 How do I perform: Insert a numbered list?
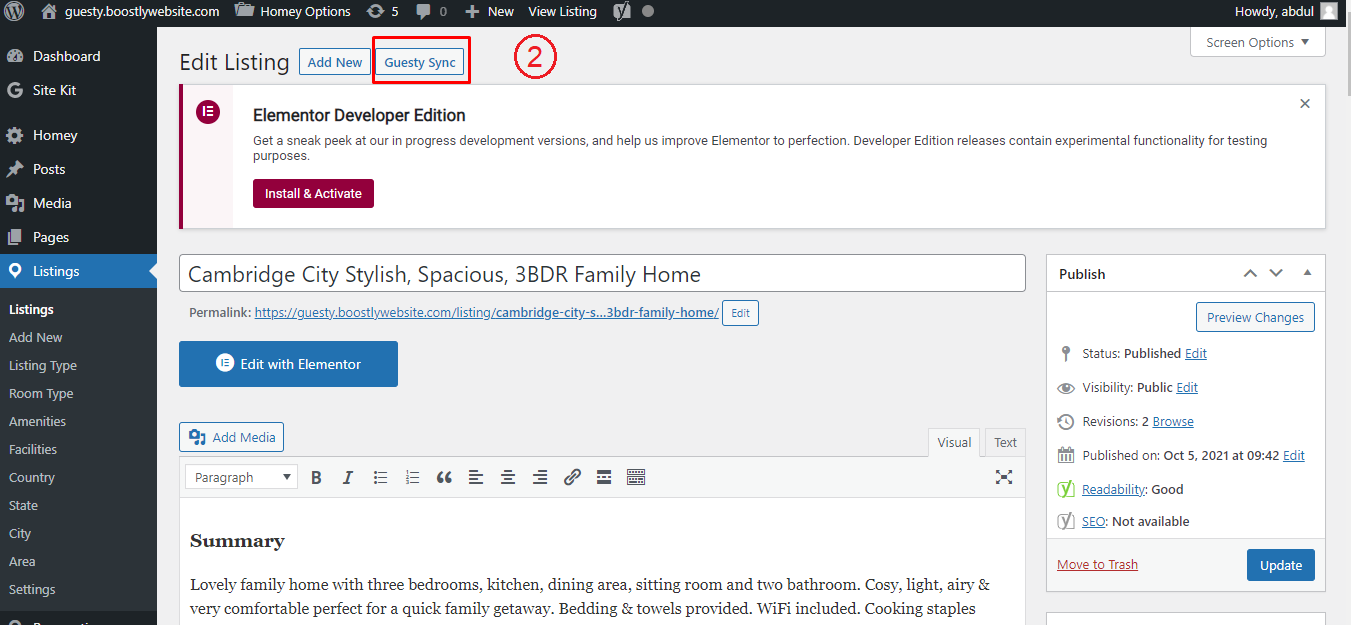pyautogui.click(x=412, y=477)
